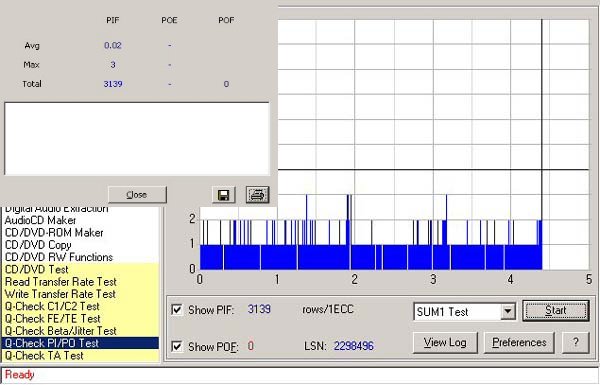
Task: Click the PIF column header
Action: pos(113,20)
